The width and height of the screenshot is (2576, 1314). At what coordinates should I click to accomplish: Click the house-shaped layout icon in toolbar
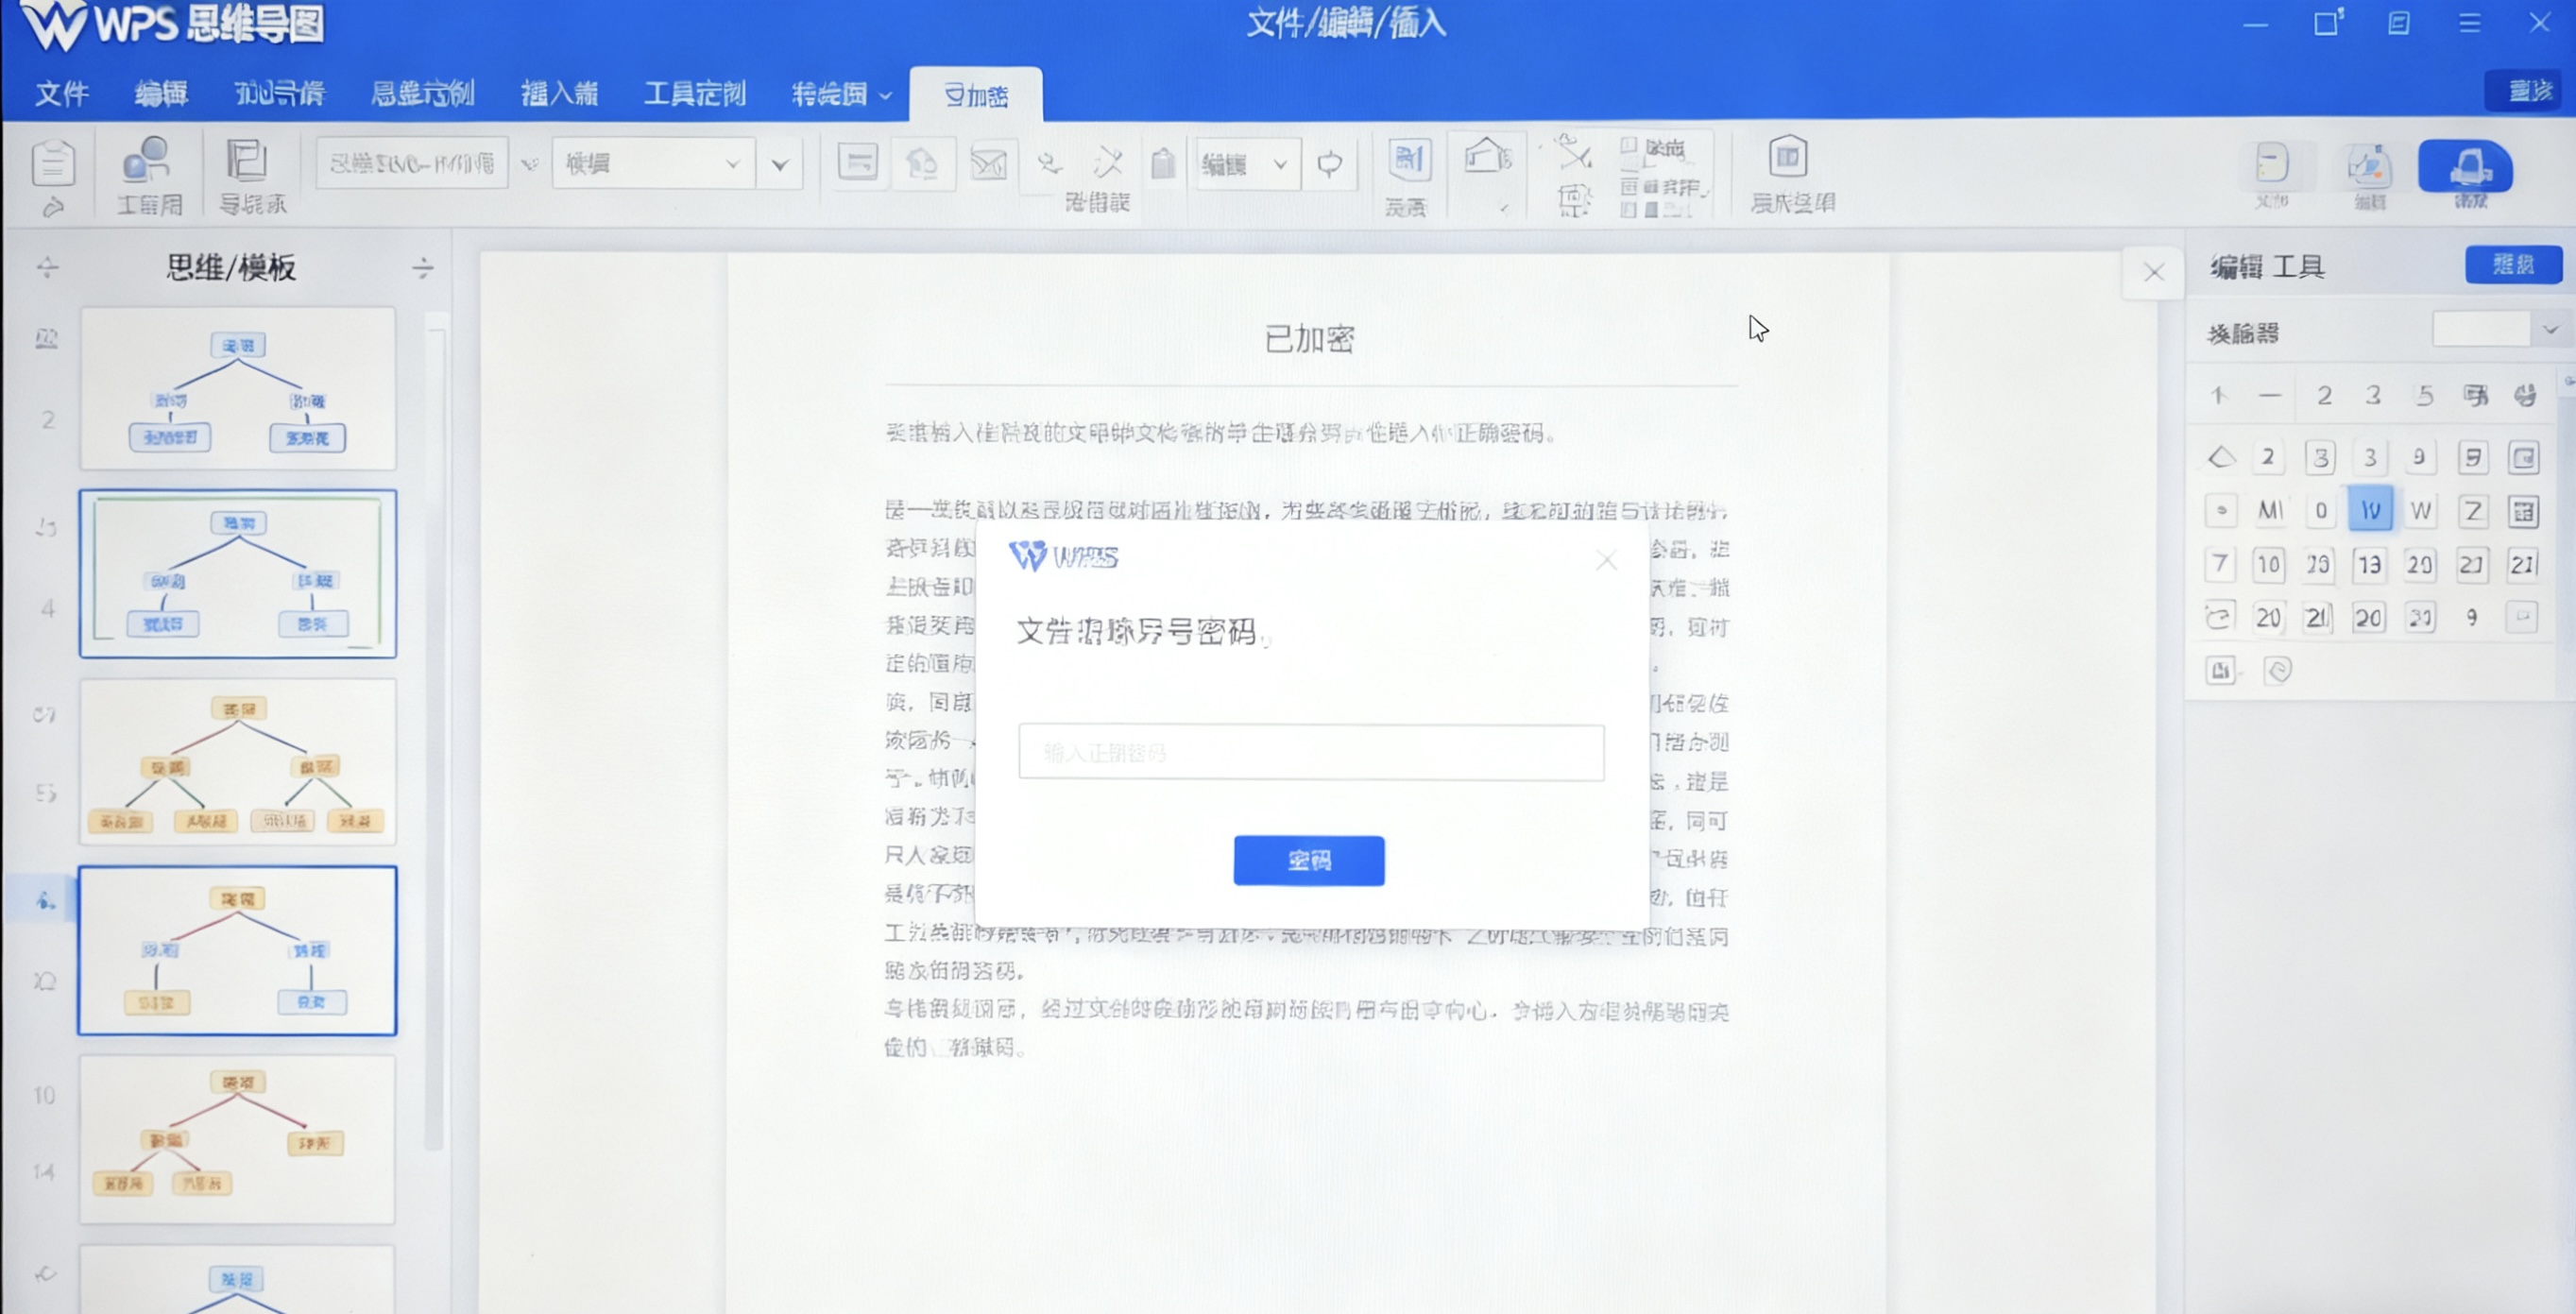pyautogui.click(x=1487, y=158)
